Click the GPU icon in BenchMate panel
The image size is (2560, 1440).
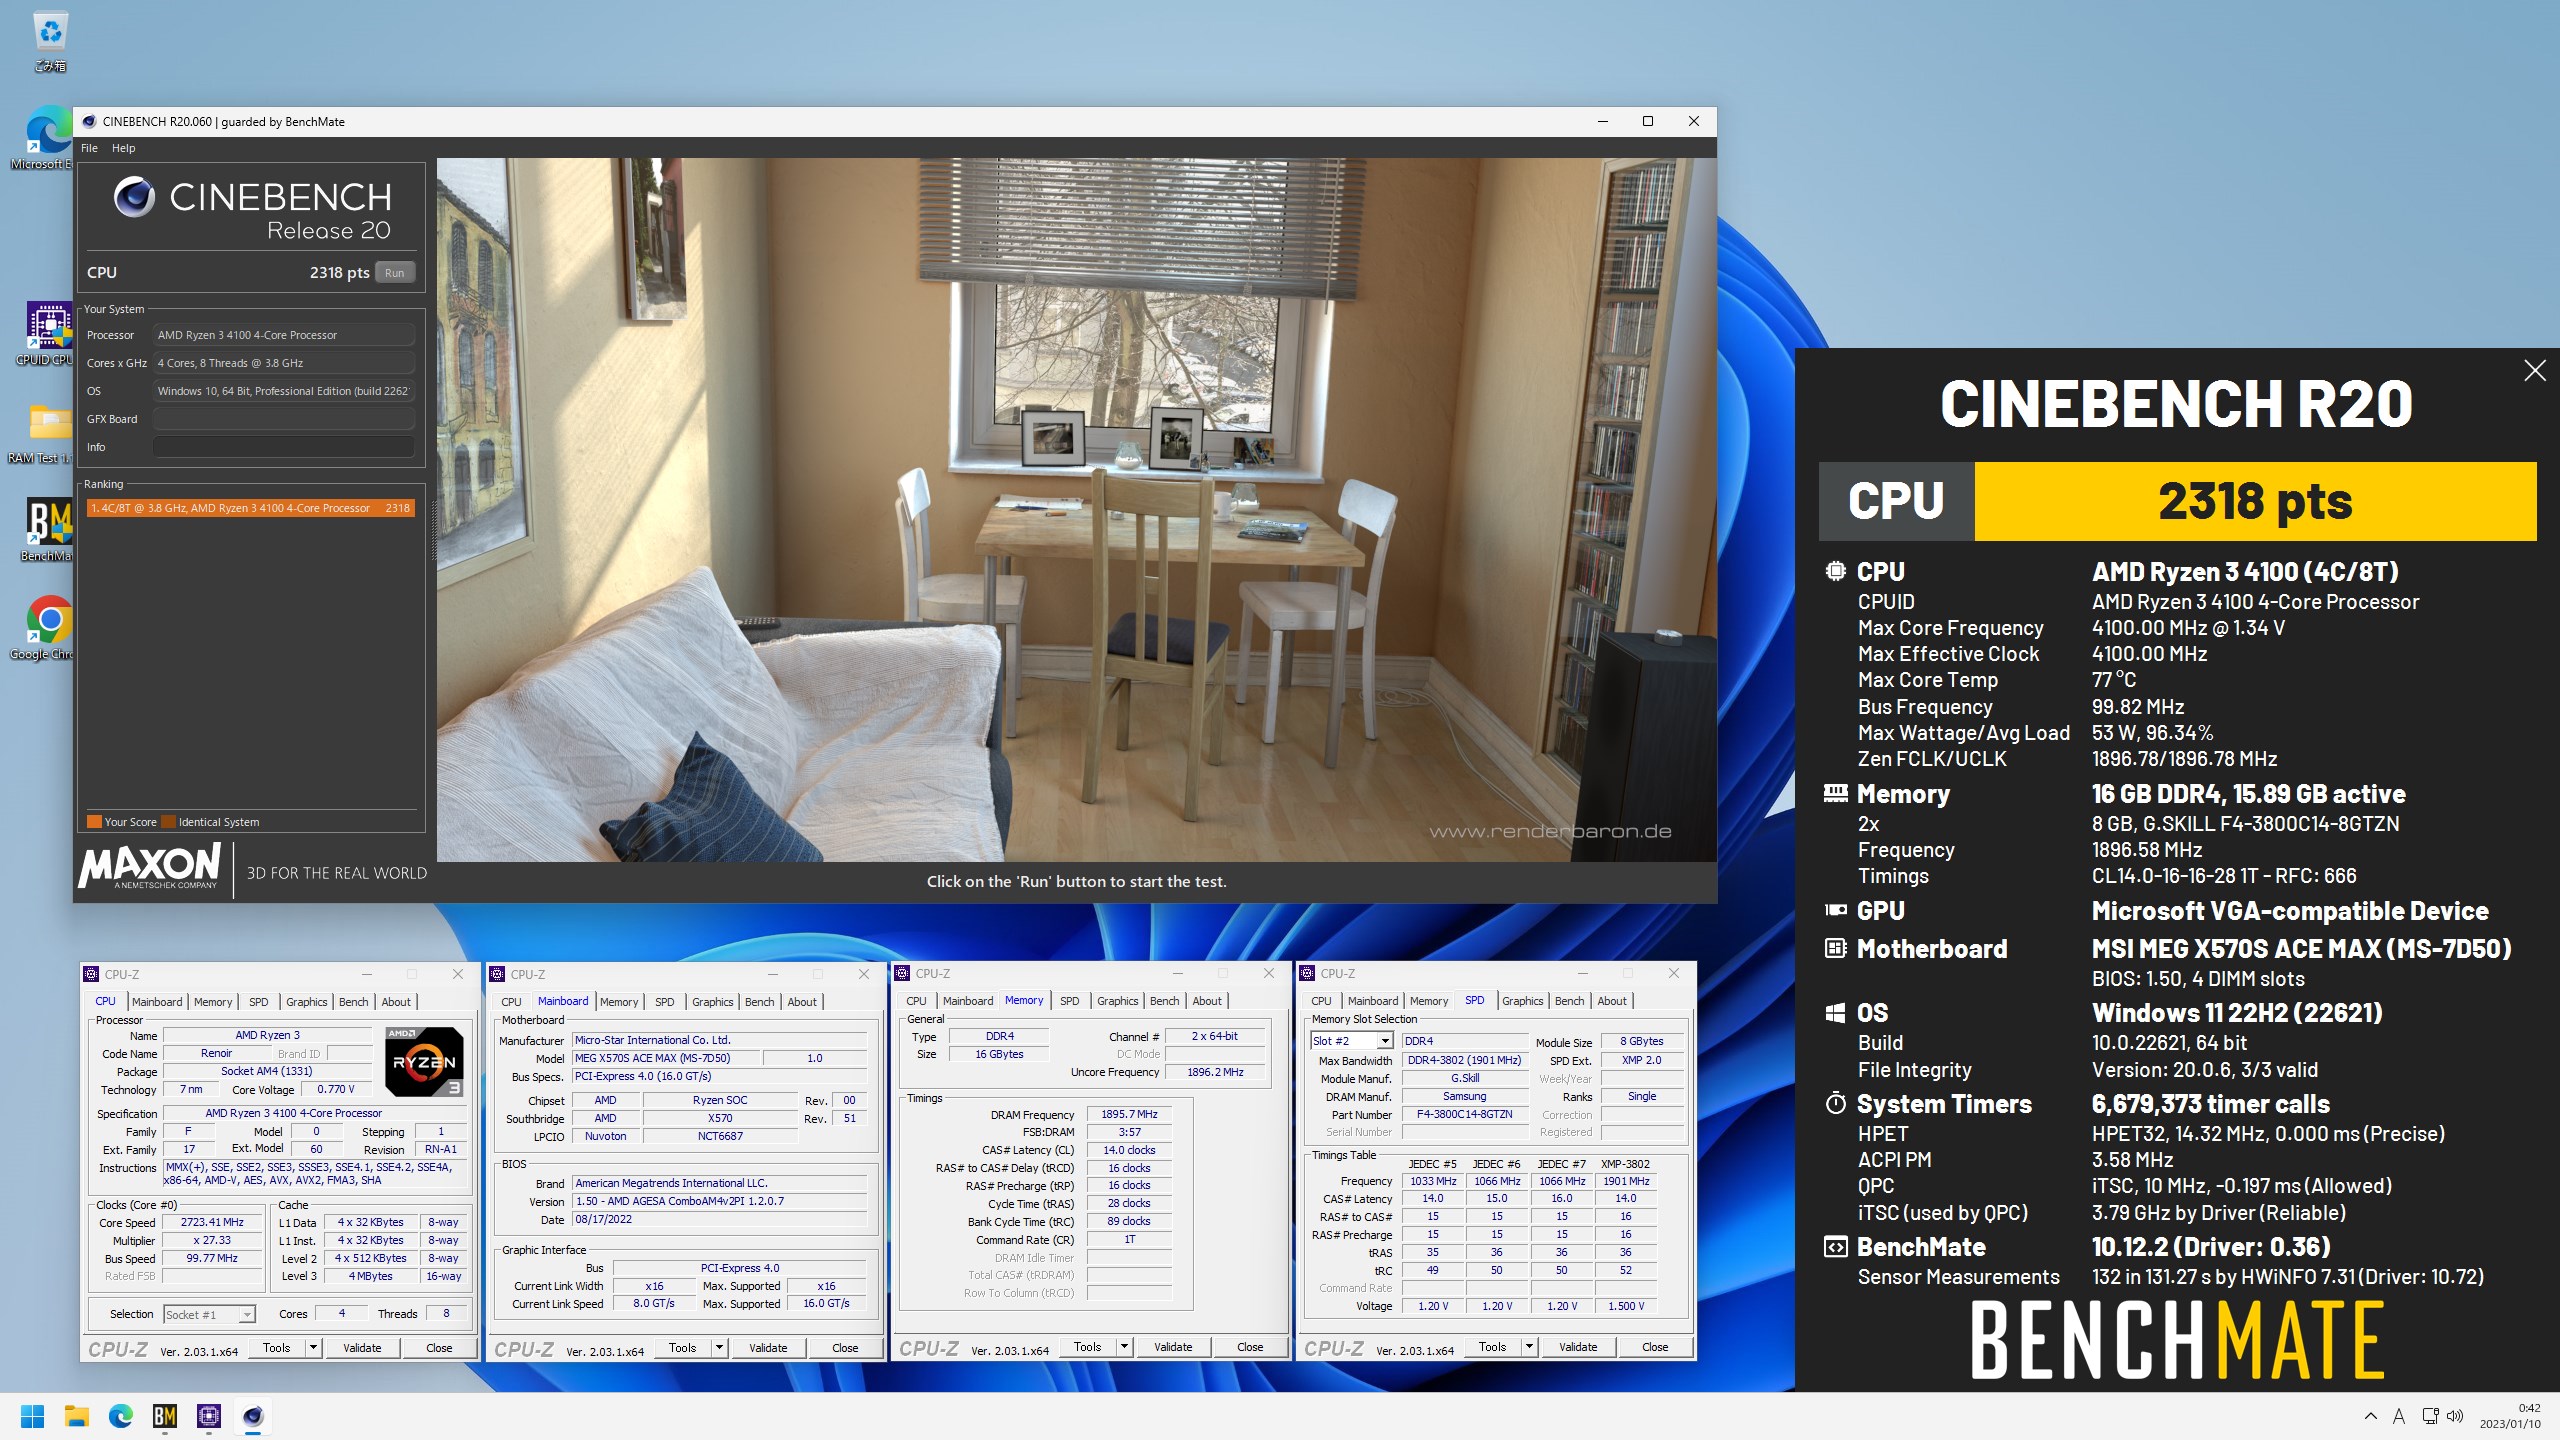point(1835,910)
